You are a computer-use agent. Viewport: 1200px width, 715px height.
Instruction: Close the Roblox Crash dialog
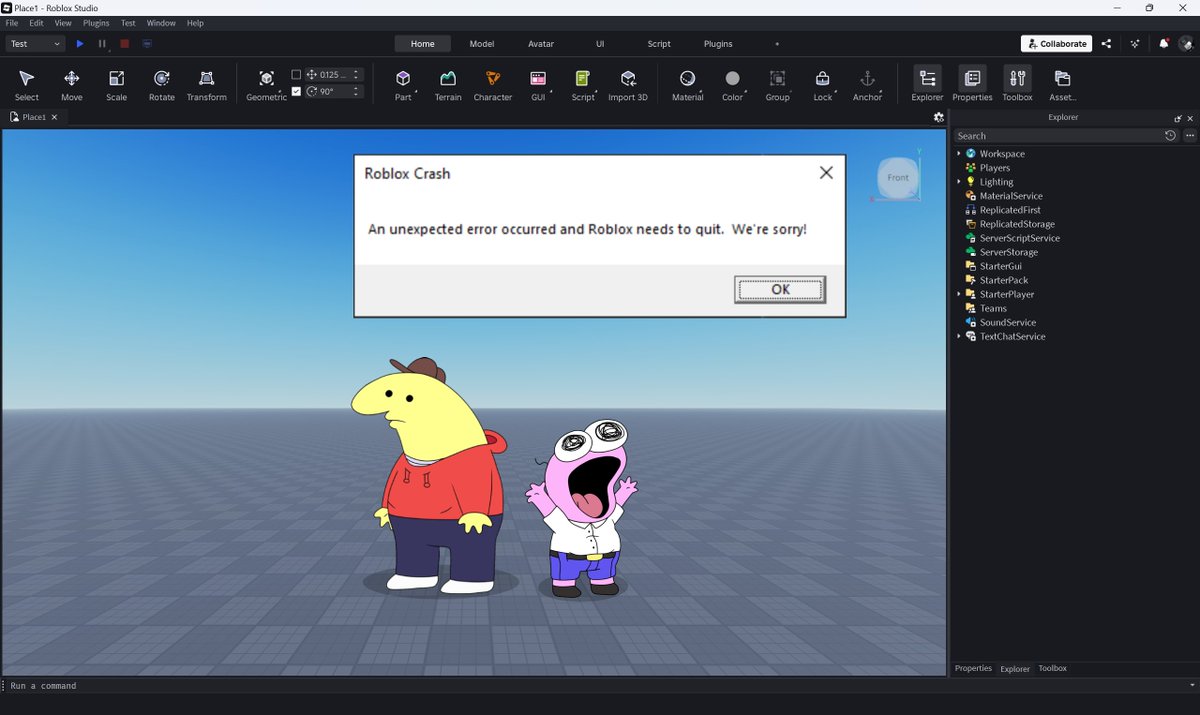pos(826,173)
